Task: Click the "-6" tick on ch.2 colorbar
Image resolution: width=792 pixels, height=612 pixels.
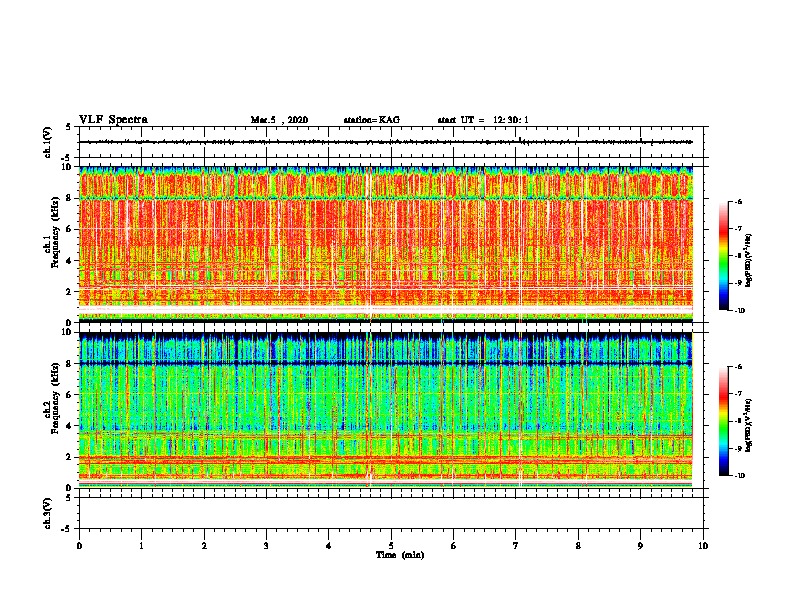Action: pos(738,367)
